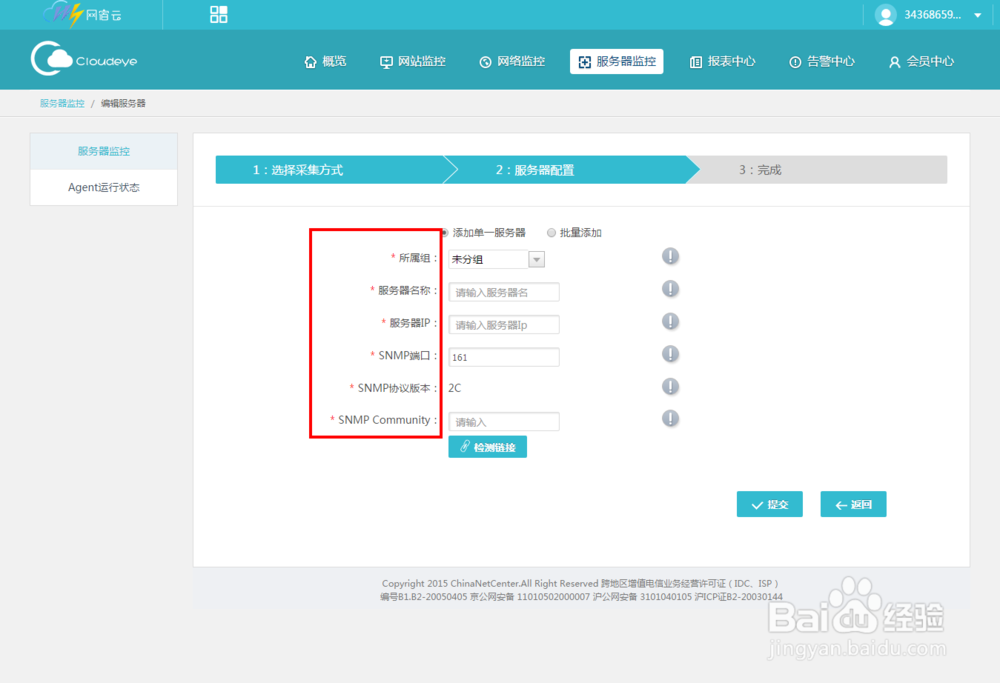The image size is (1000, 683).
Task: Click the 告警中心 alert icon
Action: (794, 61)
